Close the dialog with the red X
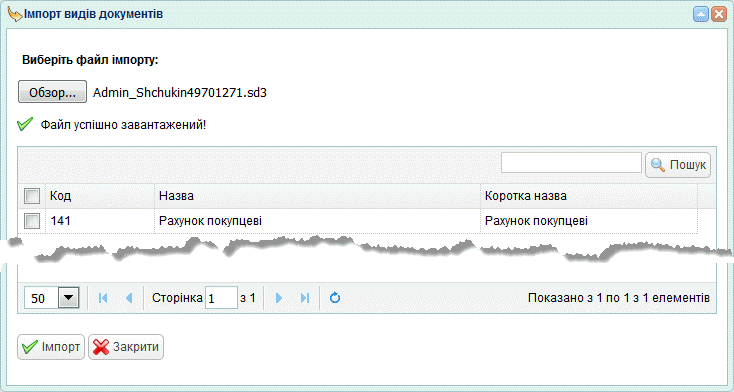 click(719, 14)
